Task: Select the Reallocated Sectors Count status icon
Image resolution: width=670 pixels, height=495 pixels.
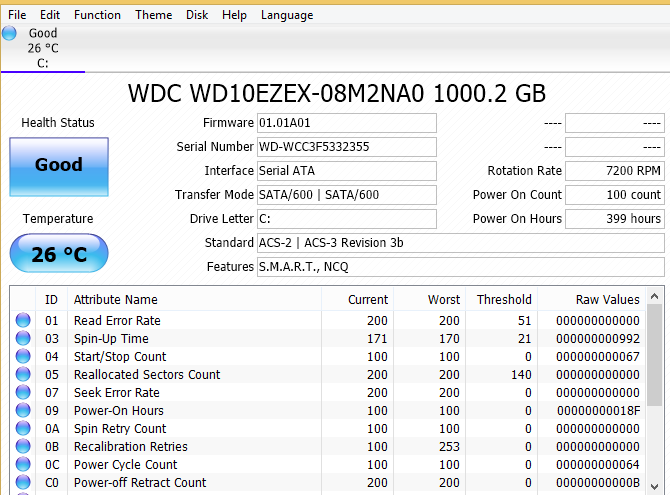Action: [22, 375]
